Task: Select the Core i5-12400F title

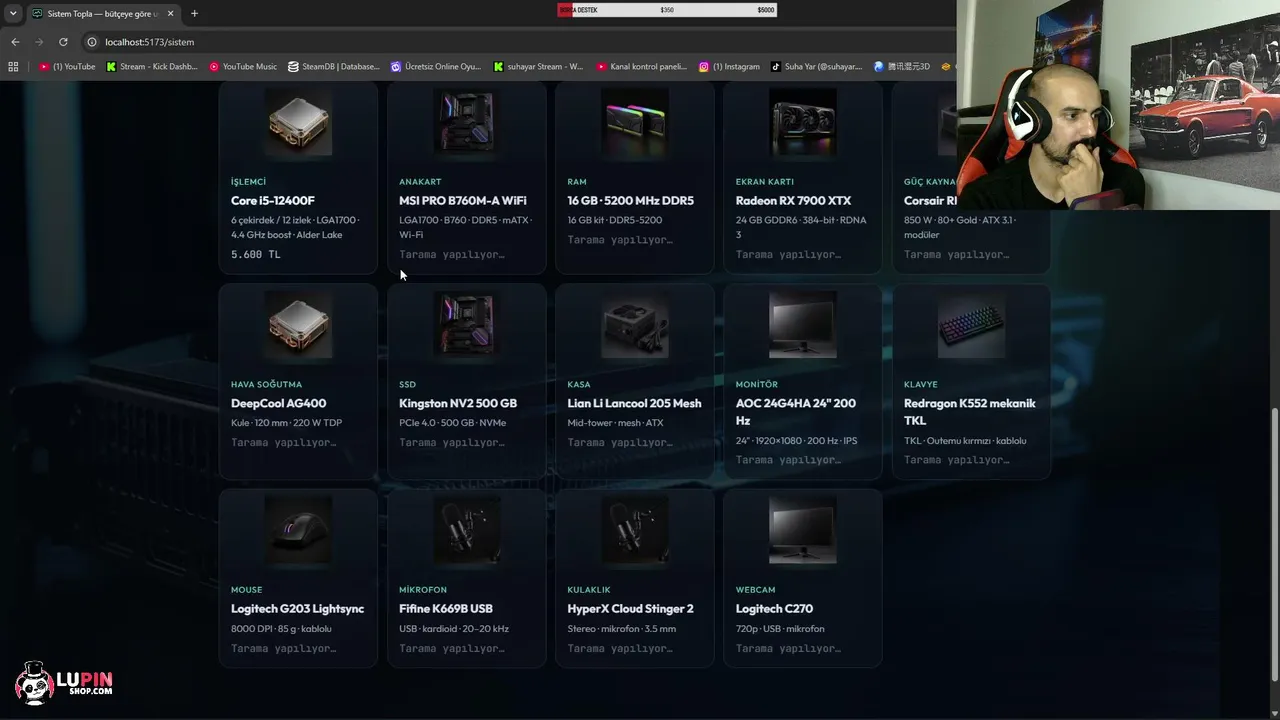Action: pos(273,201)
